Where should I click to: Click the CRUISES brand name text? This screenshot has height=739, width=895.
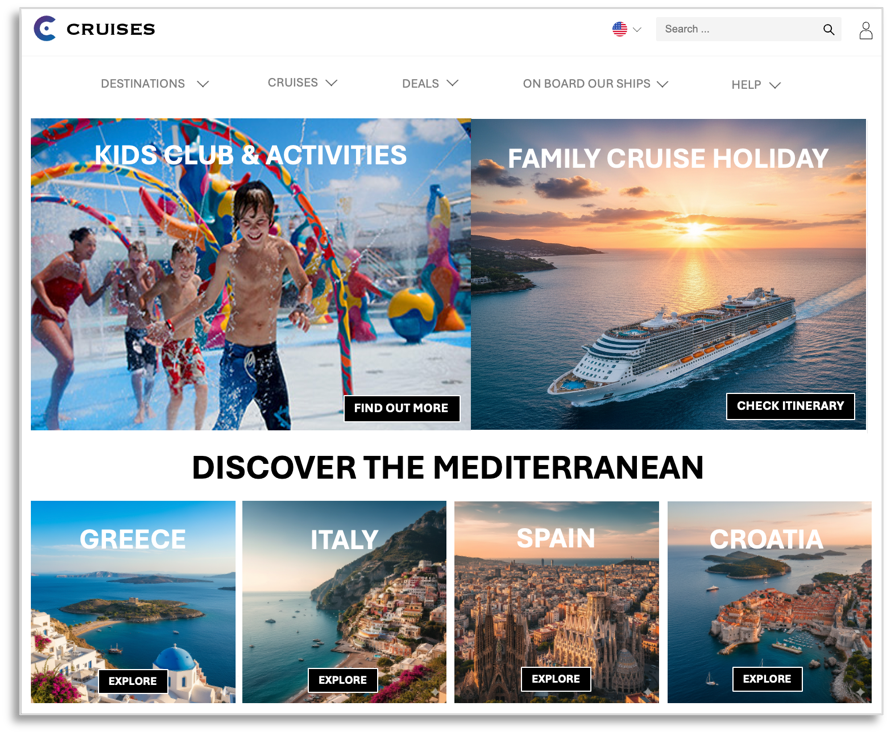[x=111, y=29]
